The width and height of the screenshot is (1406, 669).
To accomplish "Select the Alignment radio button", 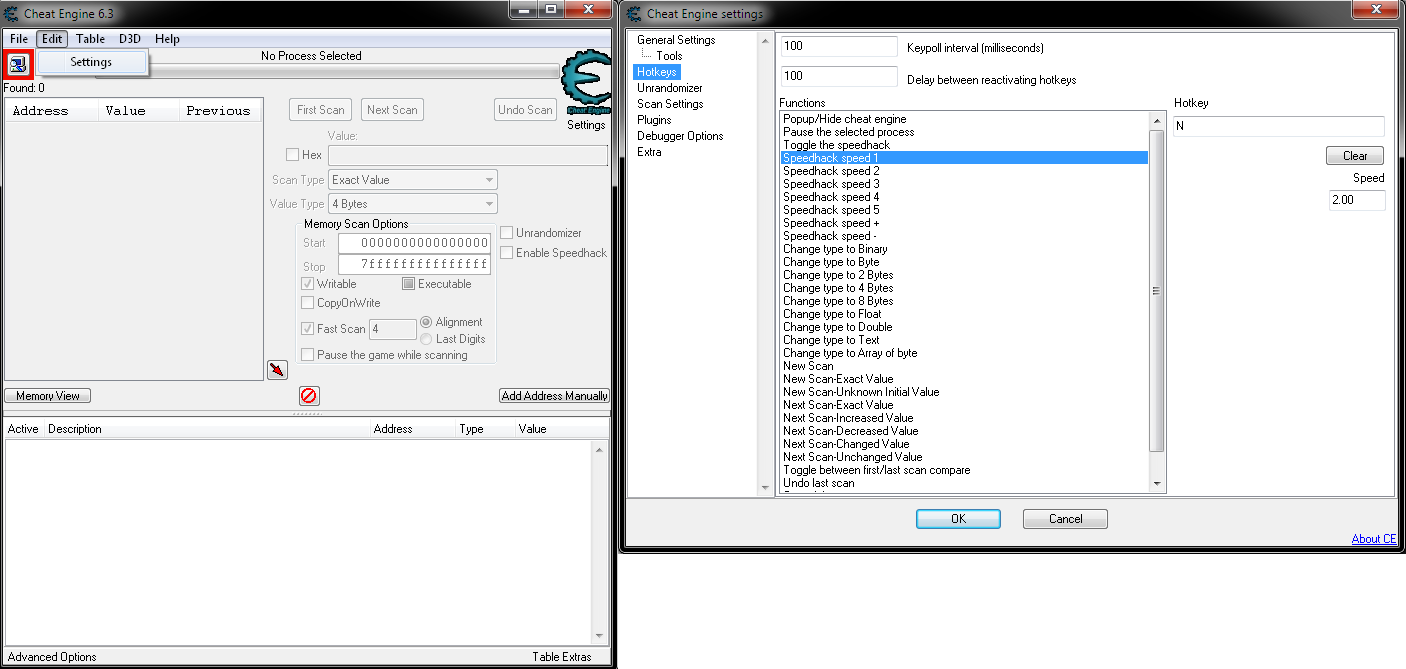I will [x=426, y=322].
